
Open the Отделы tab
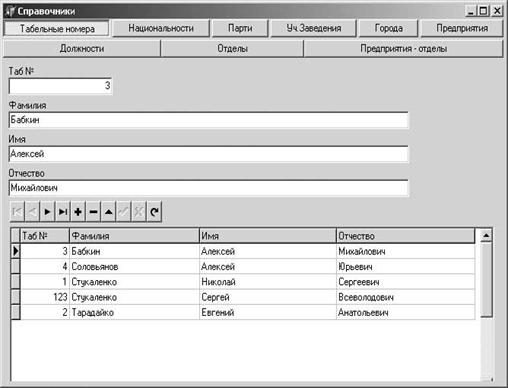[x=232, y=49]
